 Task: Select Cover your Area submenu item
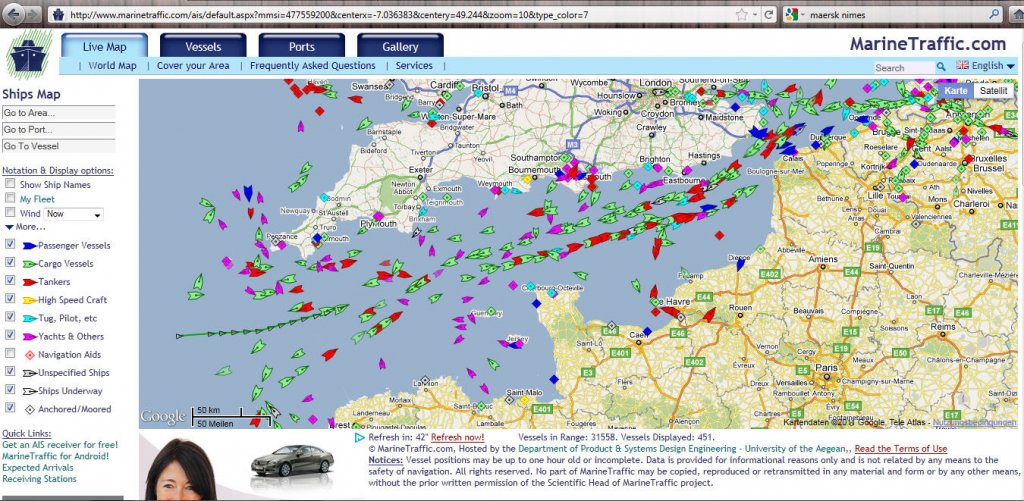tap(193, 65)
